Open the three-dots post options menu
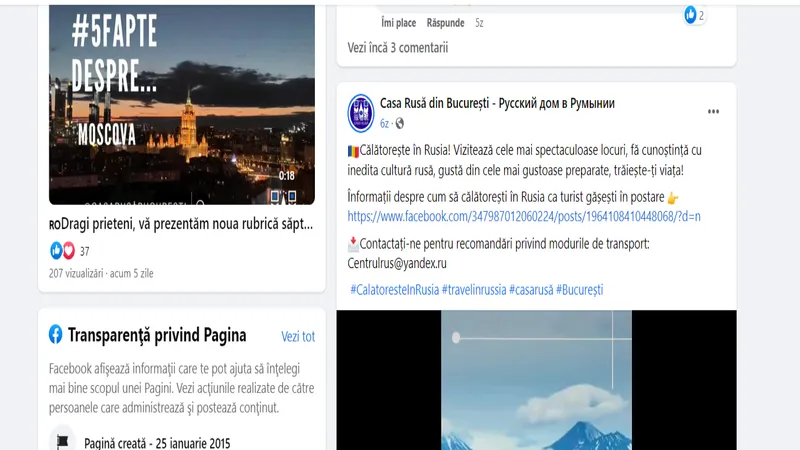The width and height of the screenshot is (800, 450). pos(713,112)
